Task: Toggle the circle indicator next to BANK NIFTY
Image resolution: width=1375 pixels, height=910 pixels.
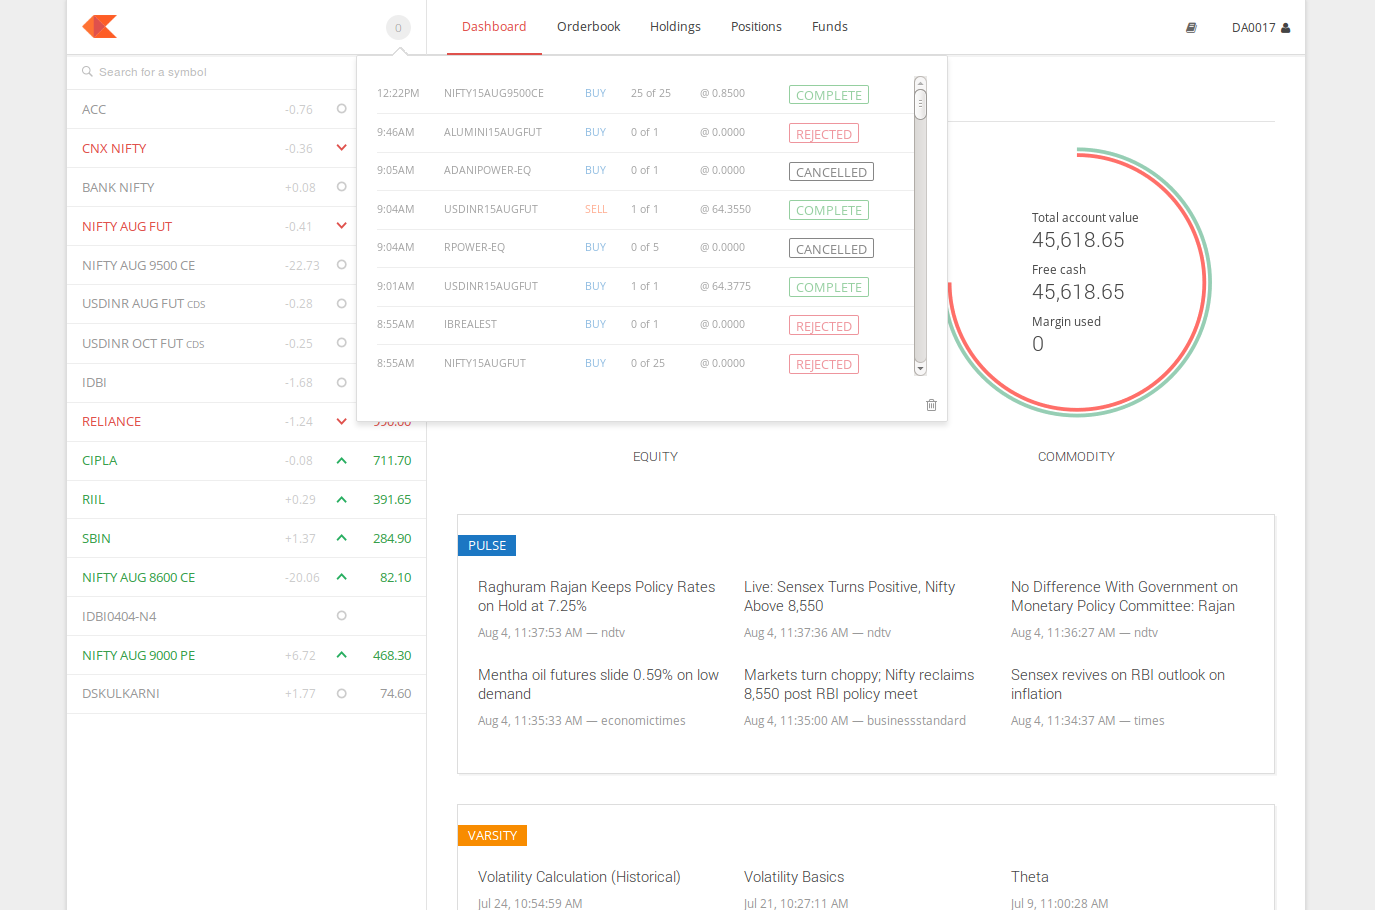Action: point(342,187)
